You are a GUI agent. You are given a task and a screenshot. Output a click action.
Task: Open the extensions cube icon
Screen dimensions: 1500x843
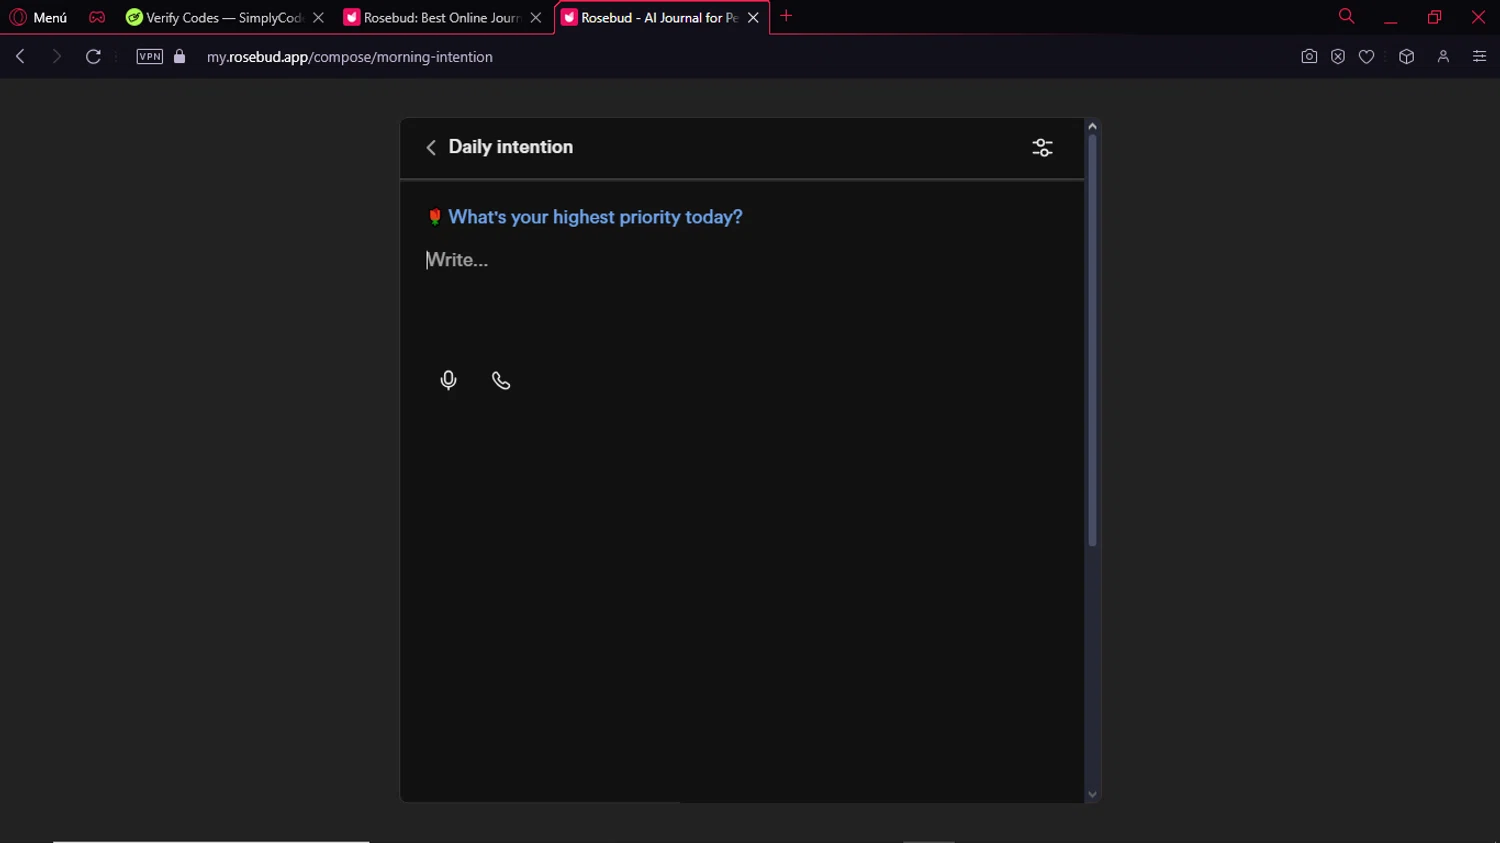coord(1406,56)
